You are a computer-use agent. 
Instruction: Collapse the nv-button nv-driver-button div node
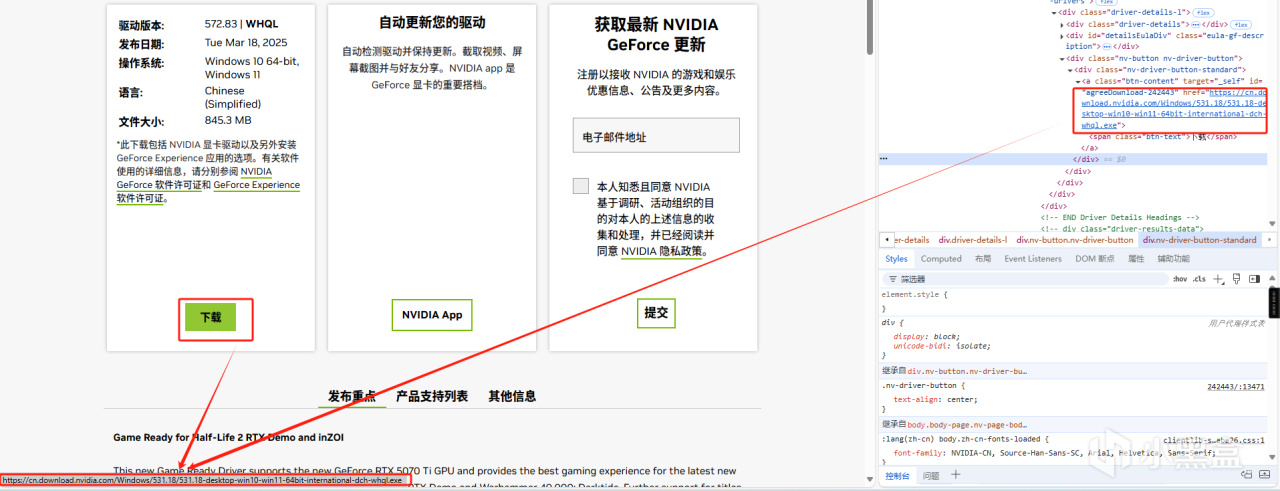(1061, 59)
